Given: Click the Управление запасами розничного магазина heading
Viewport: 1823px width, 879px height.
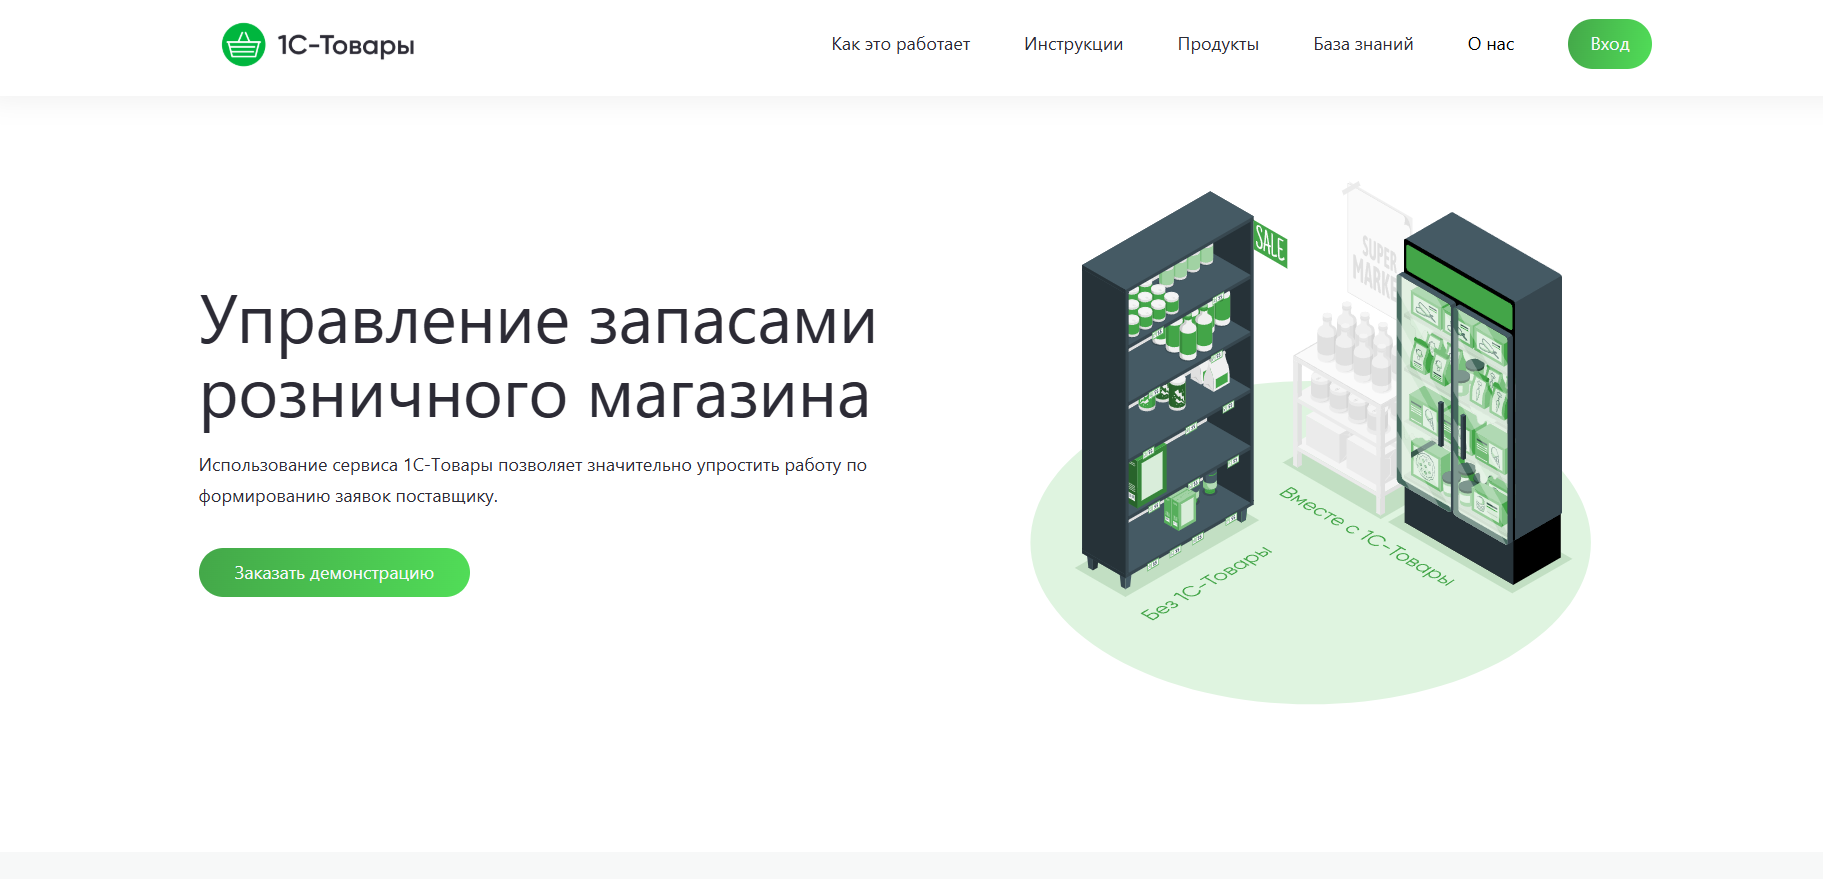Looking at the screenshot, I should tap(537, 358).
